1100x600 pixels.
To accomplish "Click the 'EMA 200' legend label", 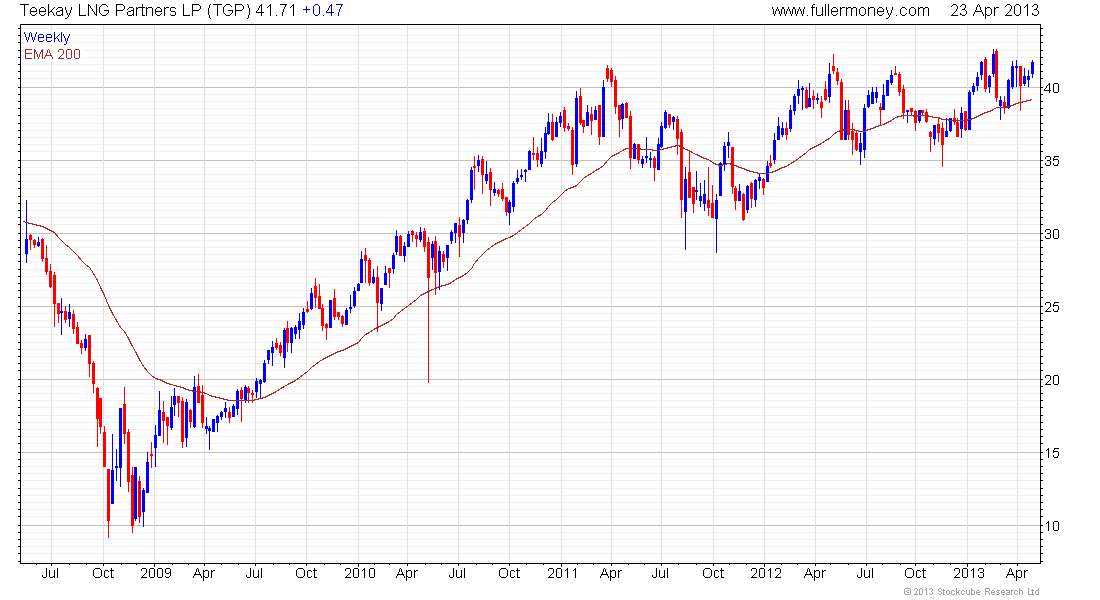I will 53,54.
